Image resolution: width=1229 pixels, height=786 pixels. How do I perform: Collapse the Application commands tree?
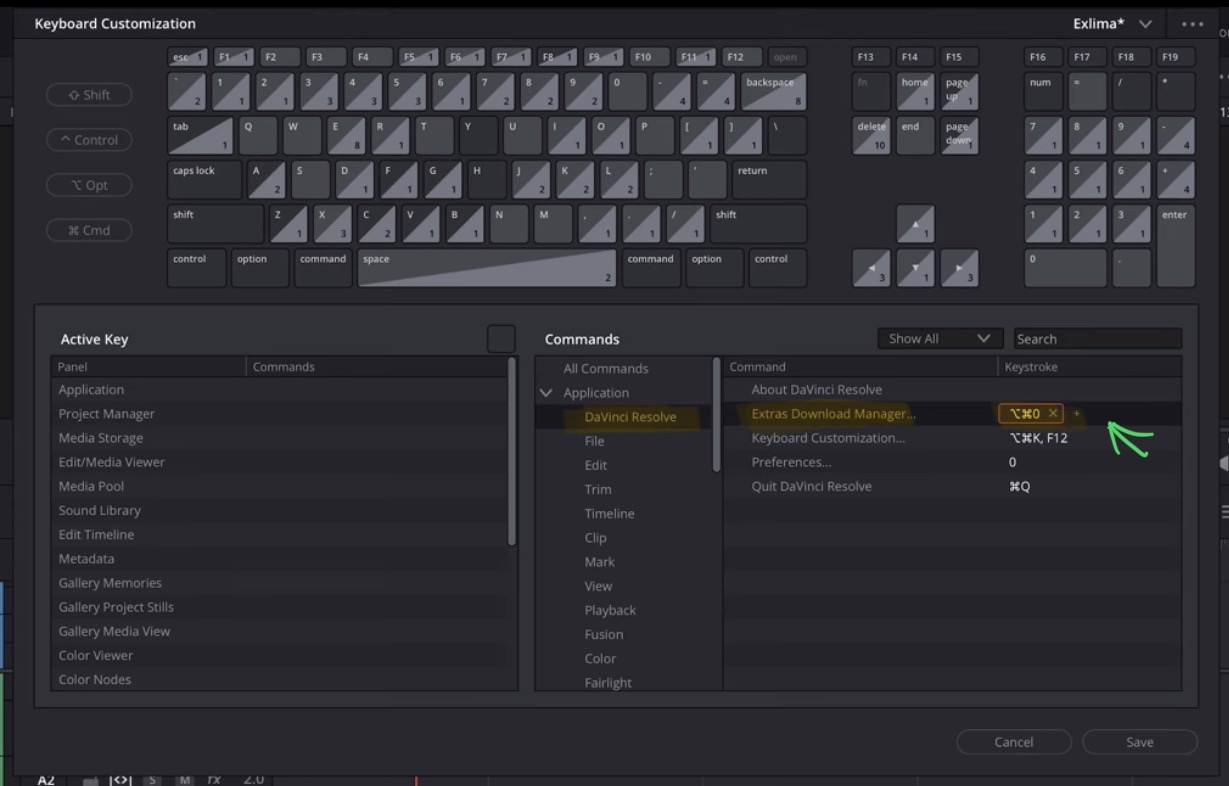546,392
